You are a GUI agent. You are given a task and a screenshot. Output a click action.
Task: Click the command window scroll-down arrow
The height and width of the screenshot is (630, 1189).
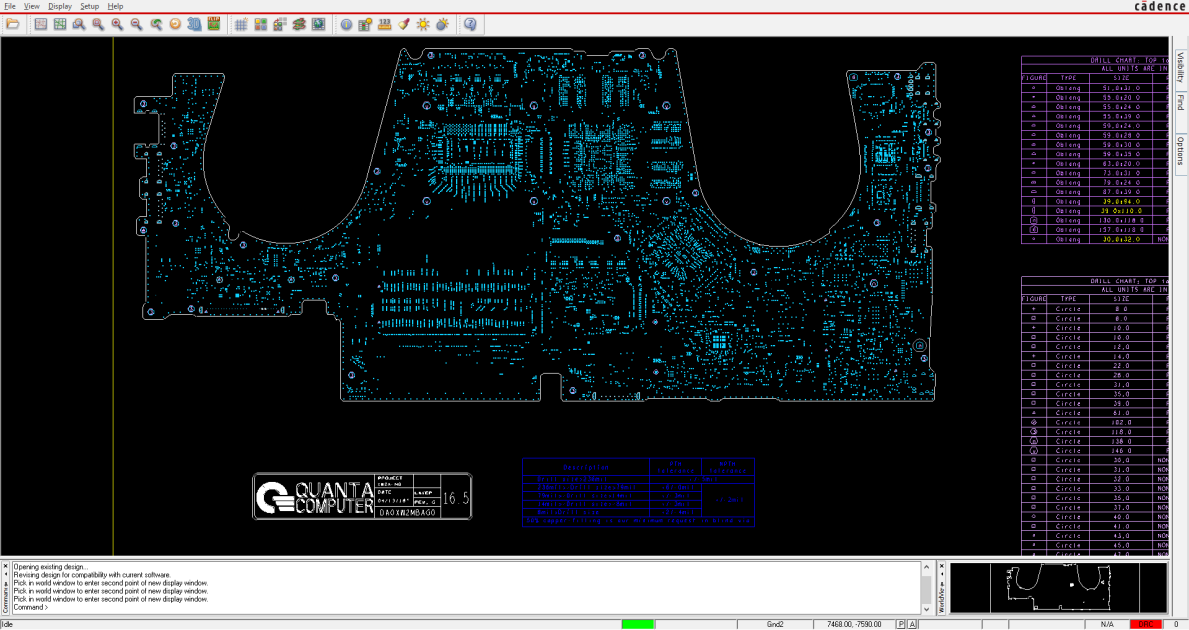[x=927, y=609]
